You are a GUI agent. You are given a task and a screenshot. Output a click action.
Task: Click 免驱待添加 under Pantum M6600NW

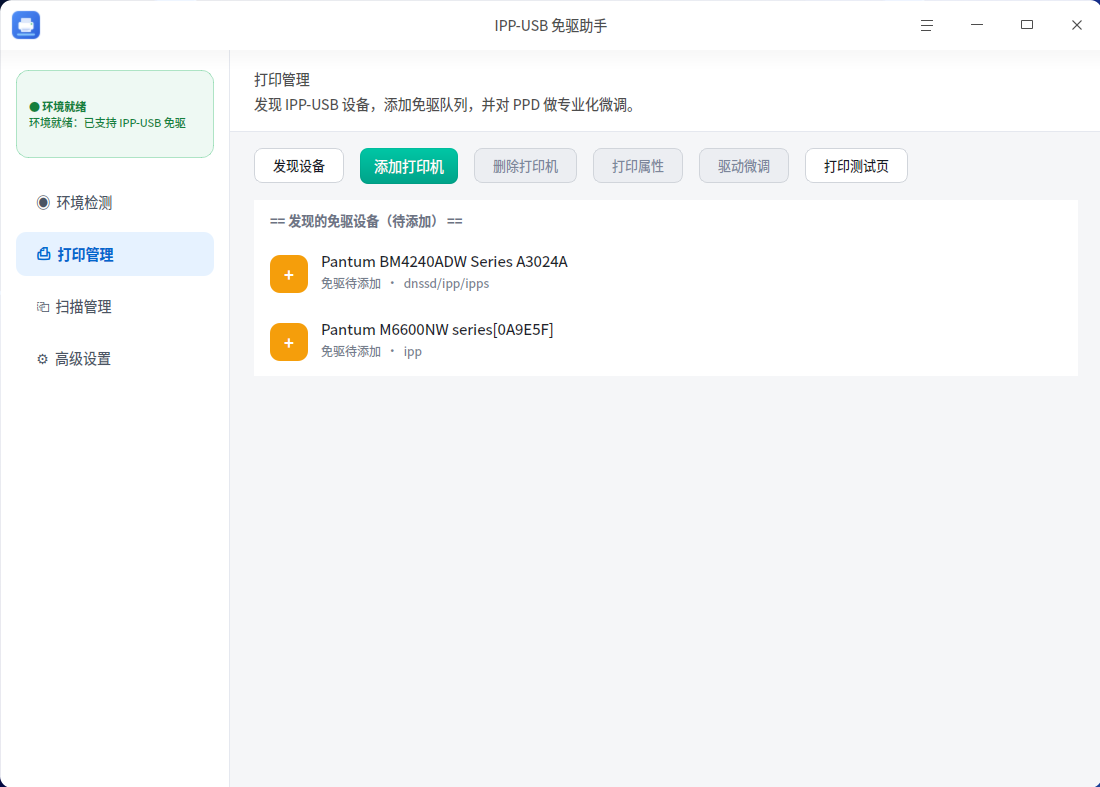(351, 351)
